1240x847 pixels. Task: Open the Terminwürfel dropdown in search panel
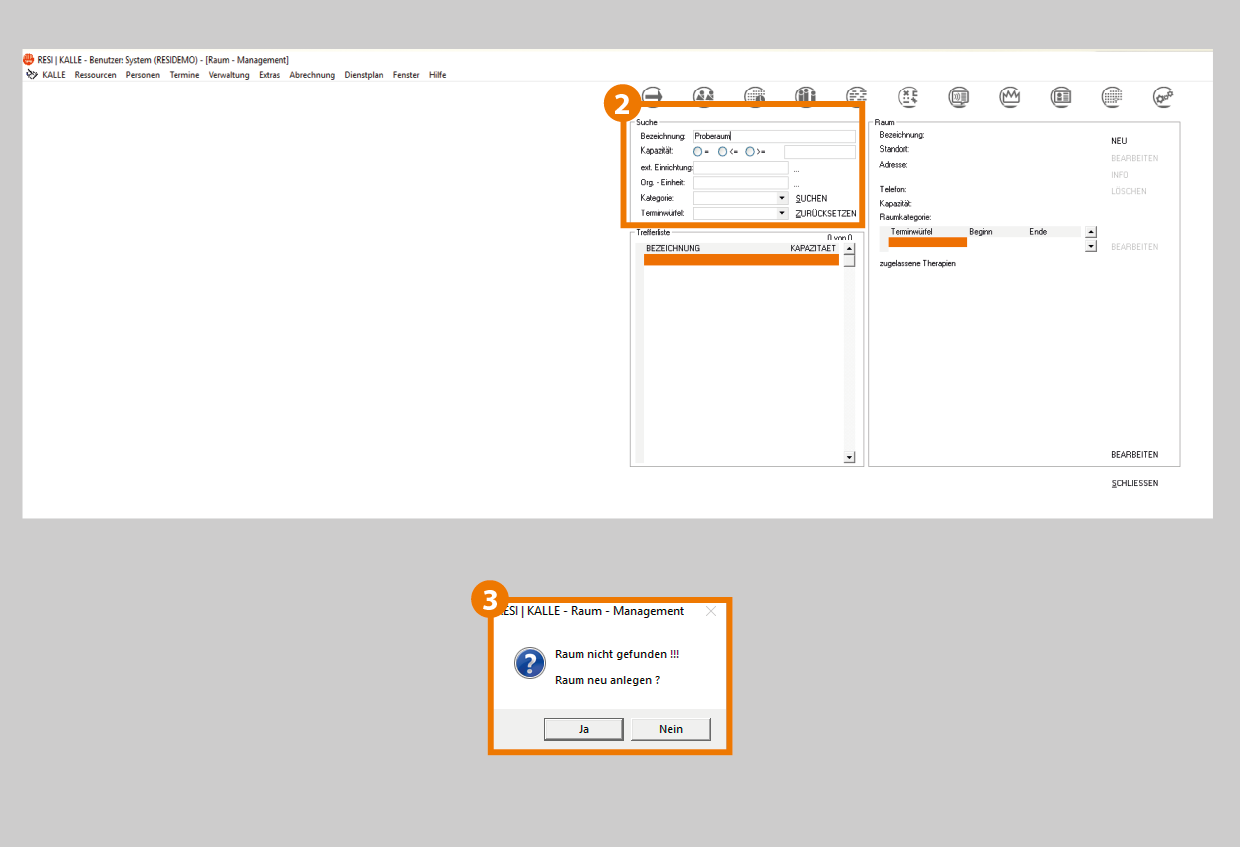pos(781,214)
